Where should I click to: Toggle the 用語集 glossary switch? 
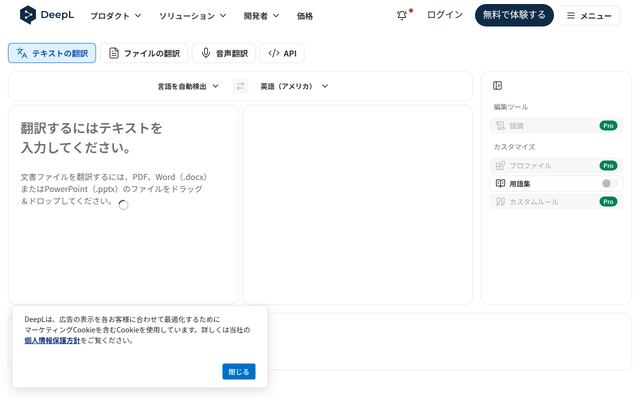pos(610,184)
